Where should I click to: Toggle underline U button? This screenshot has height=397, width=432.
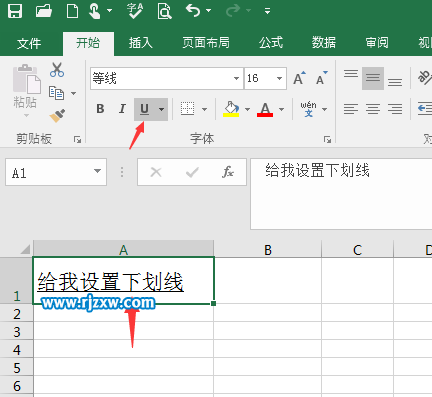point(144,109)
